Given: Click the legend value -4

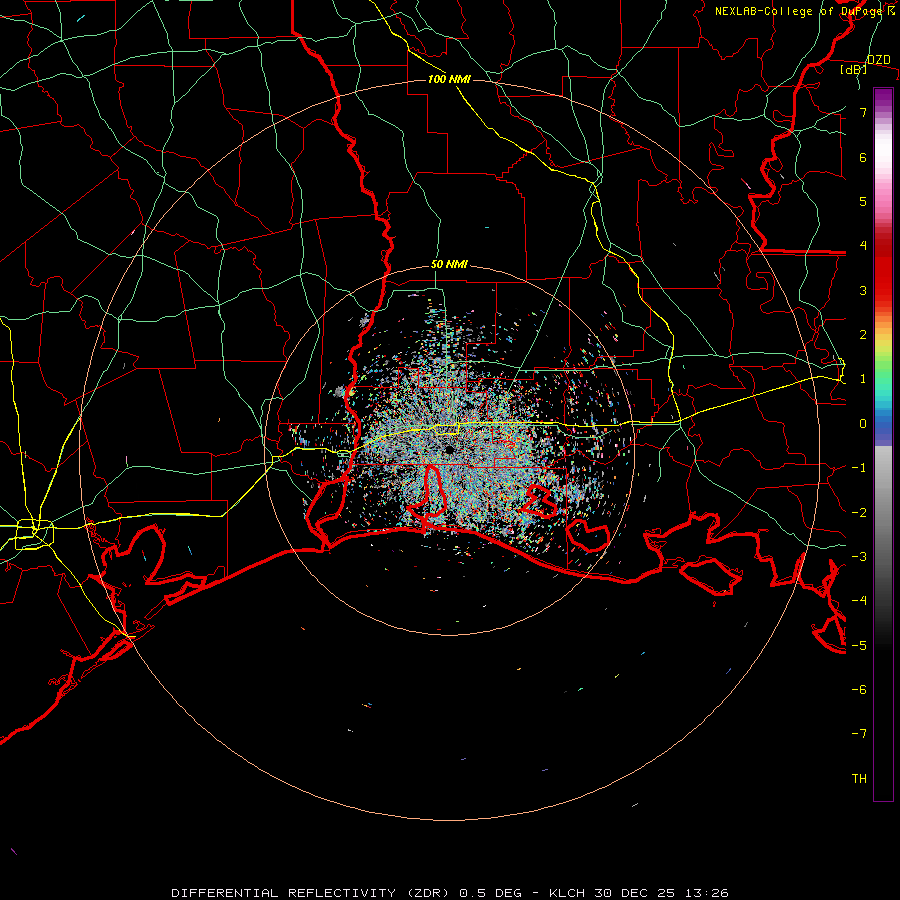Looking at the screenshot, I should tap(859, 601).
